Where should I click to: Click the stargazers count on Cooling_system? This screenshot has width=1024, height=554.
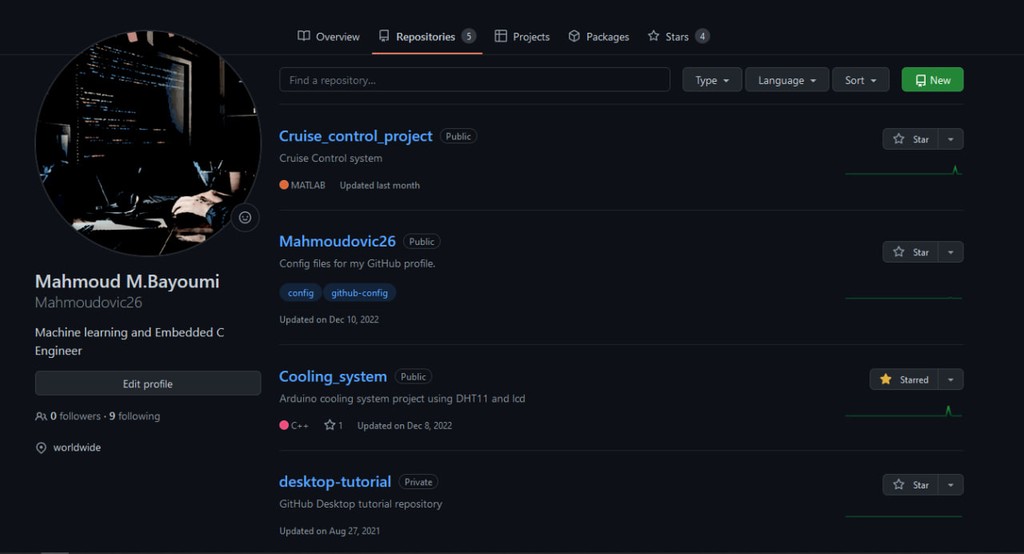tap(333, 425)
